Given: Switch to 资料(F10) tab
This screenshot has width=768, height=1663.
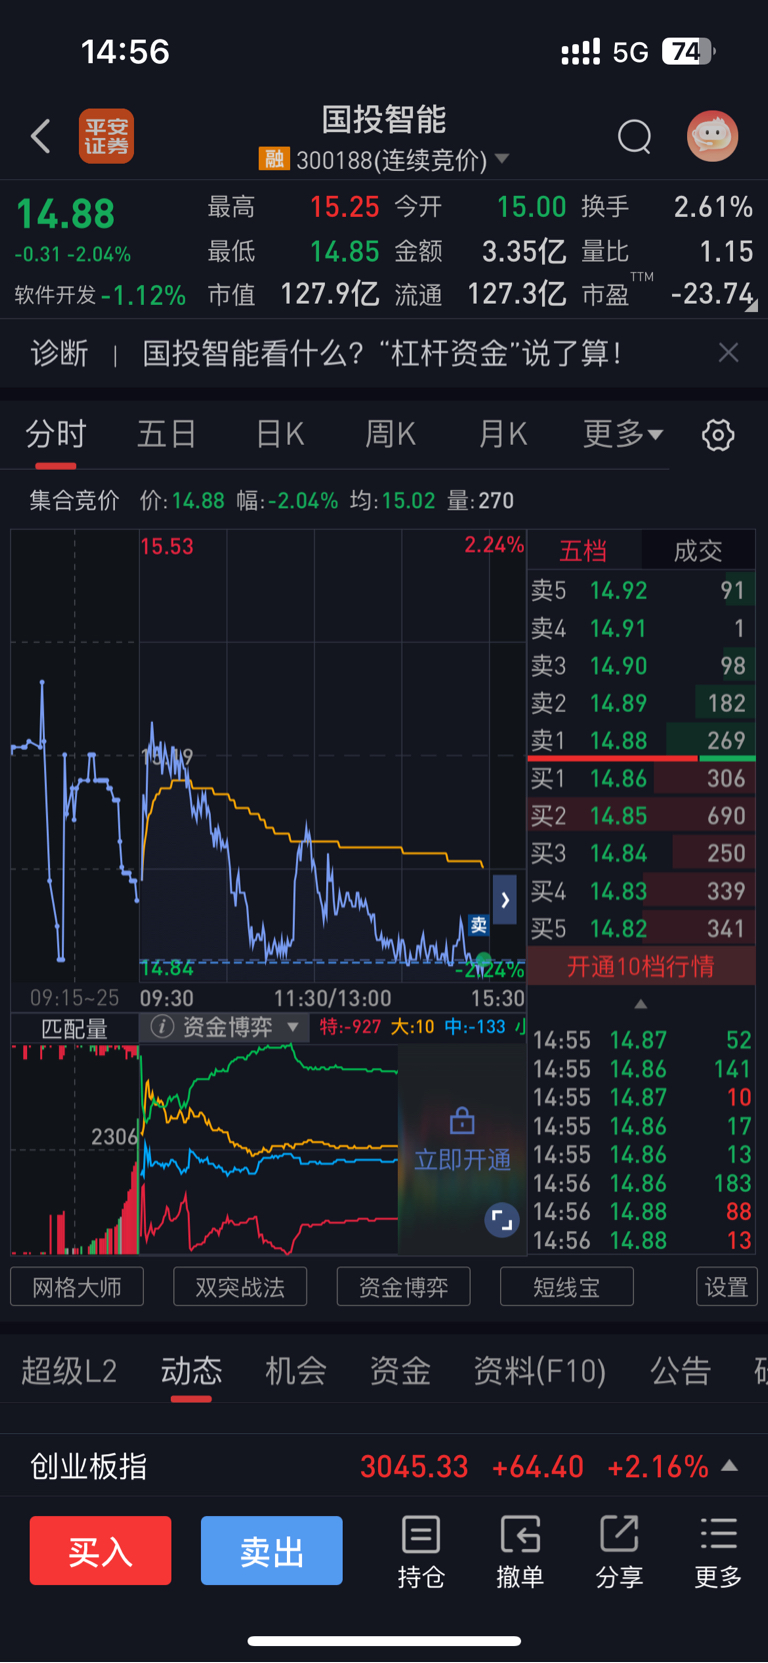Looking at the screenshot, I should click(x=540, y=1371).
